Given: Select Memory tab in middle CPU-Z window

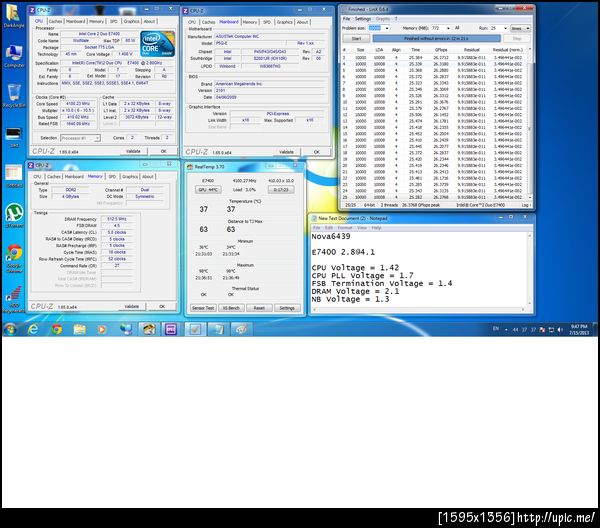Looking at the screenshot, I should click(x=249, y=22).
